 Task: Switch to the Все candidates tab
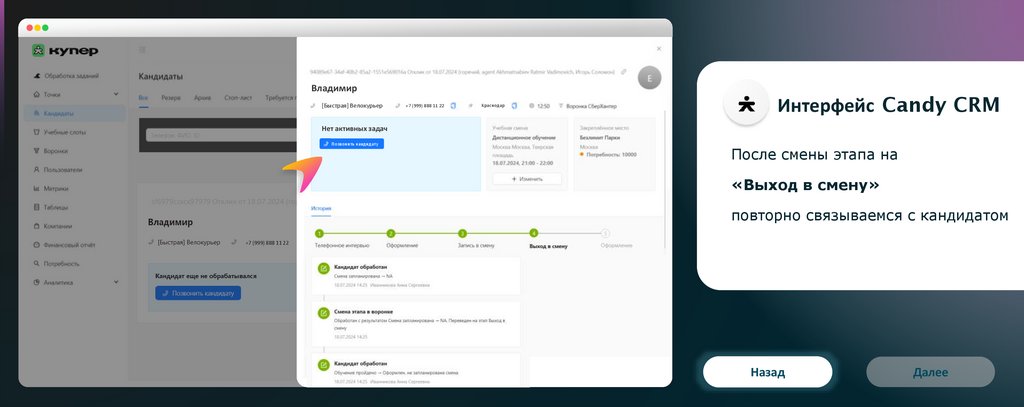click(143, 97)
